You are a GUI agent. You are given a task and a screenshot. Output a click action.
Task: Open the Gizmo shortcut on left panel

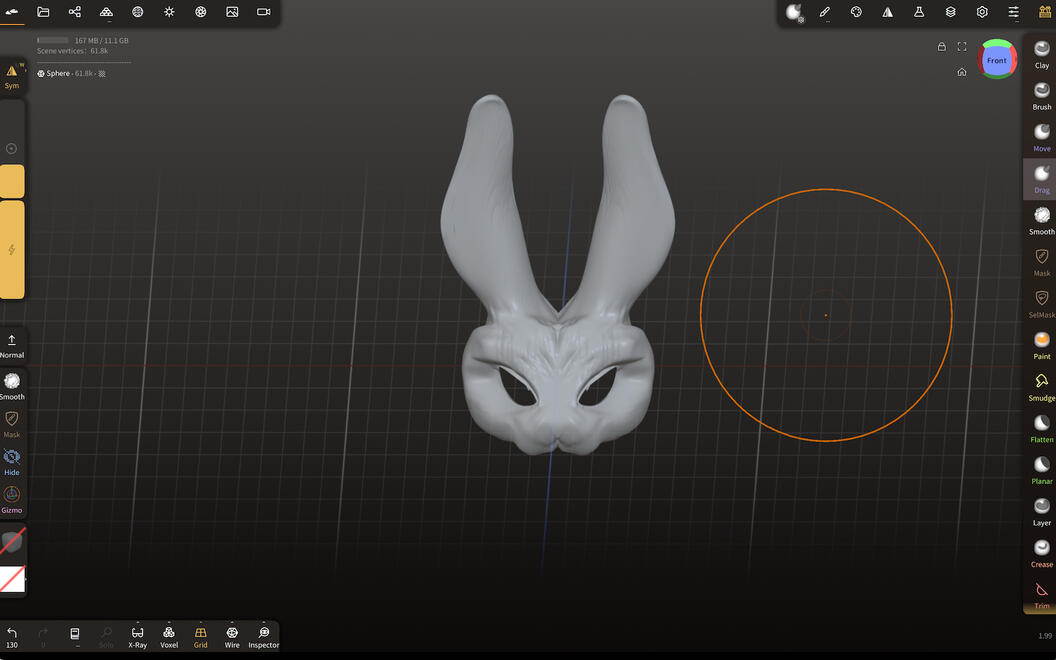pos(12,499)
